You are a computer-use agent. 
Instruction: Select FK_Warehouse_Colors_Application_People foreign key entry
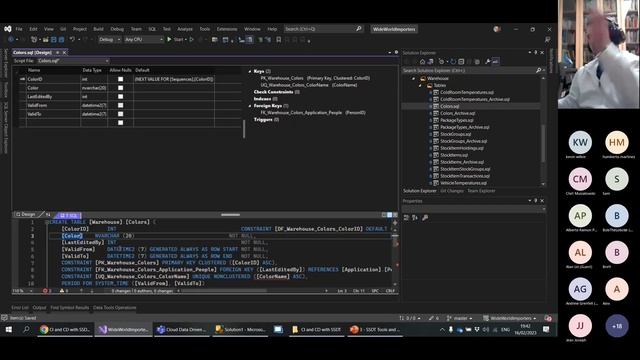pos(313,113)
